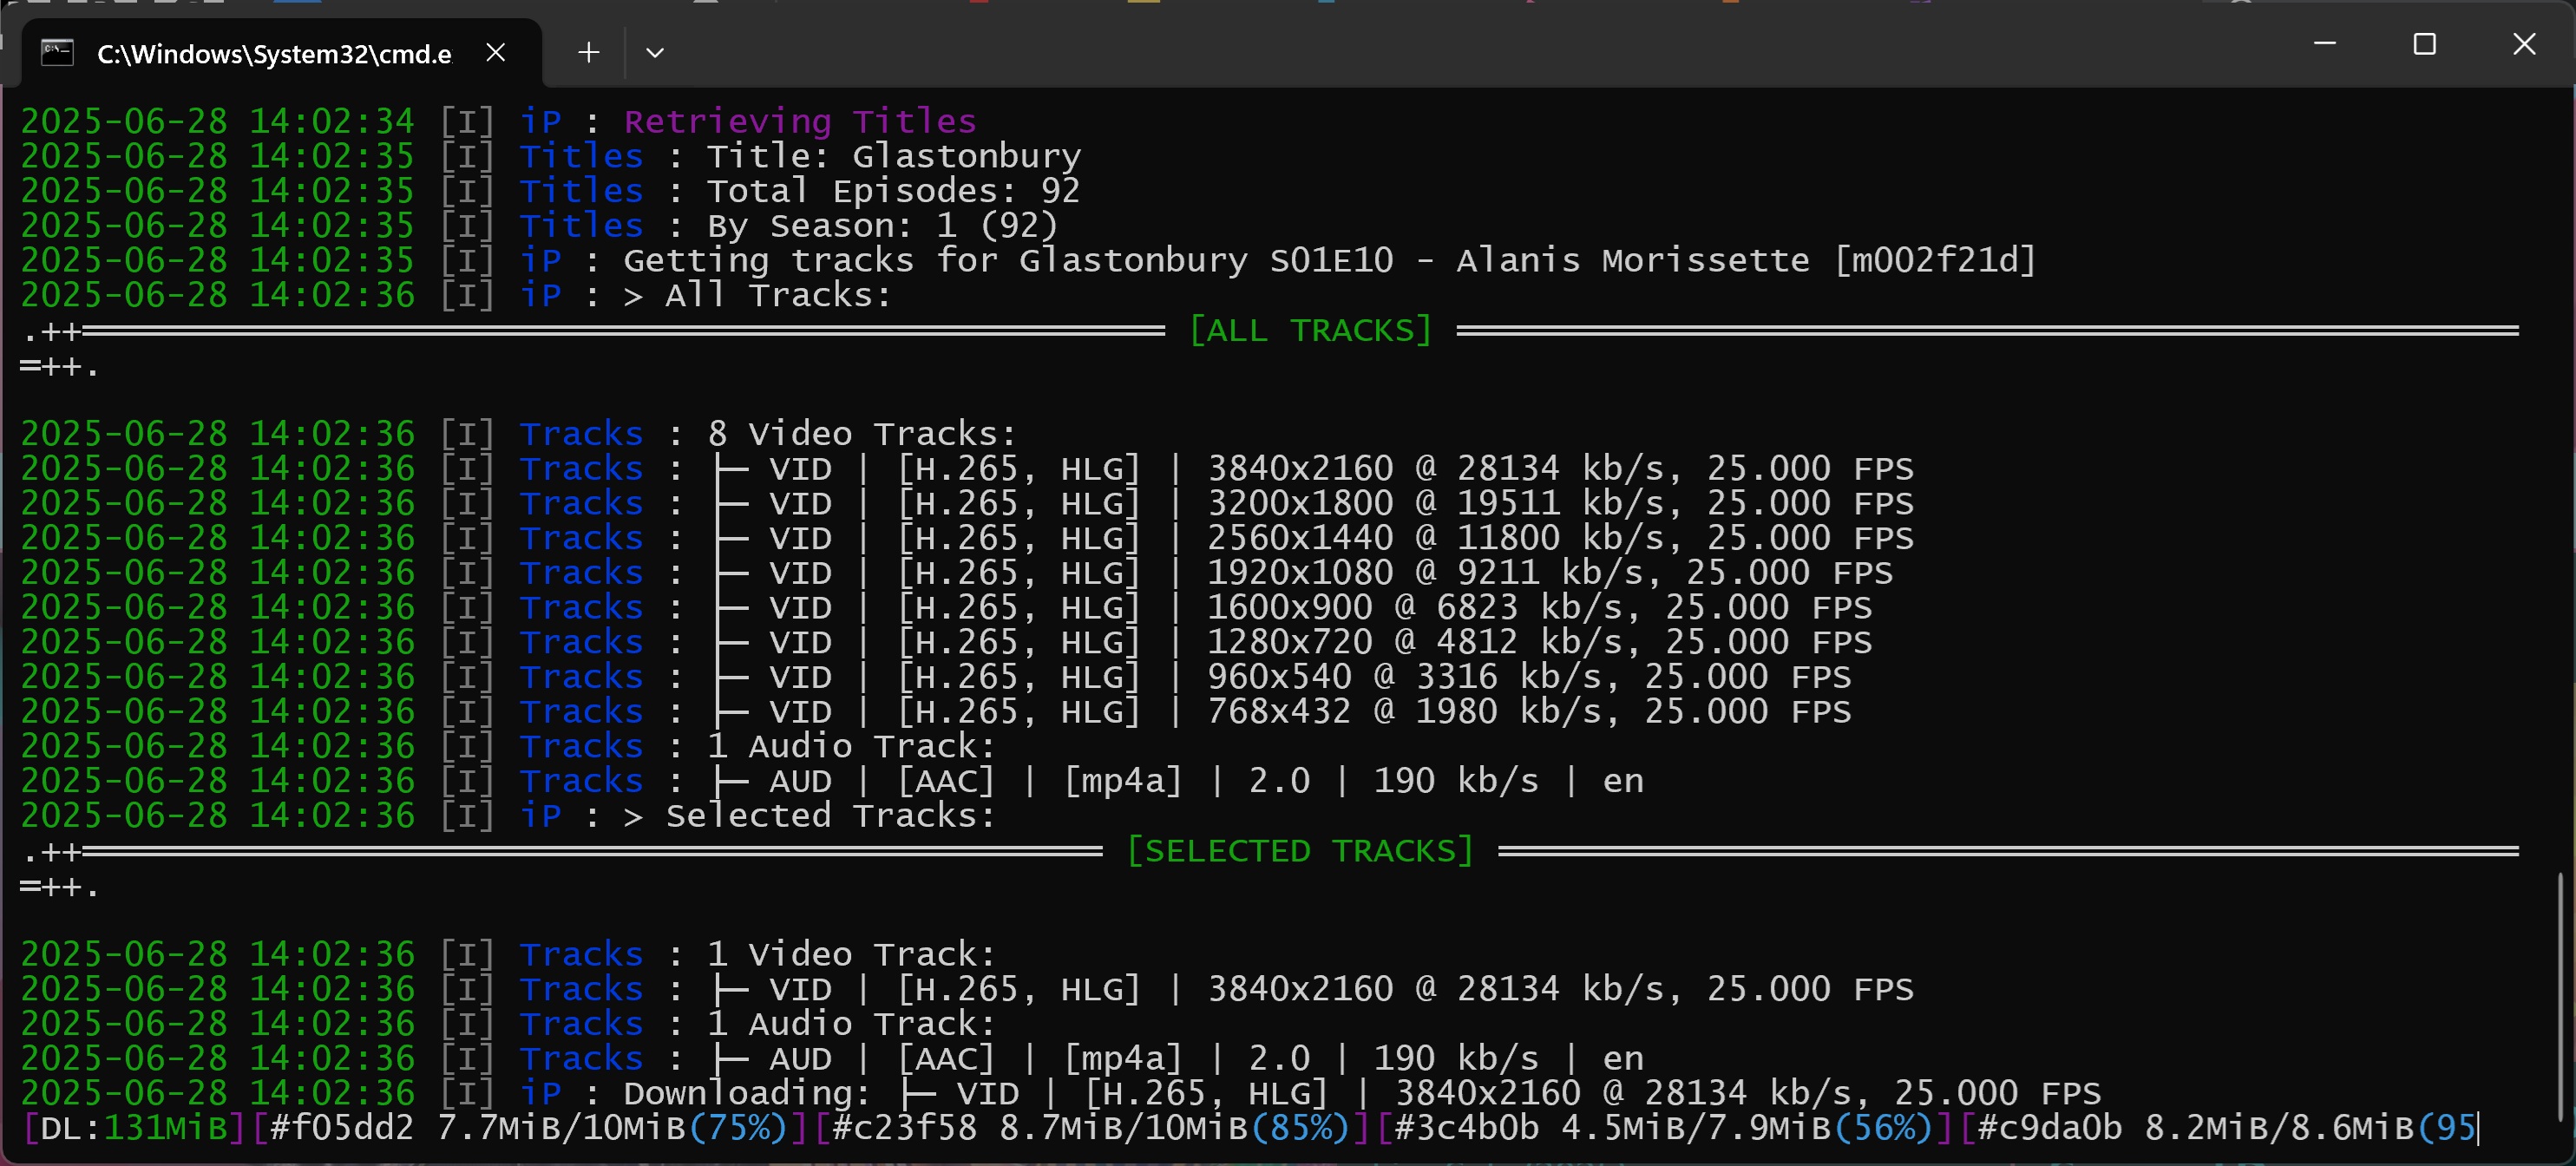Select the C:\Windows\System32\cmd.exe tab
This screenshot has height=1166, width=2576.
[x=273, y=54]
